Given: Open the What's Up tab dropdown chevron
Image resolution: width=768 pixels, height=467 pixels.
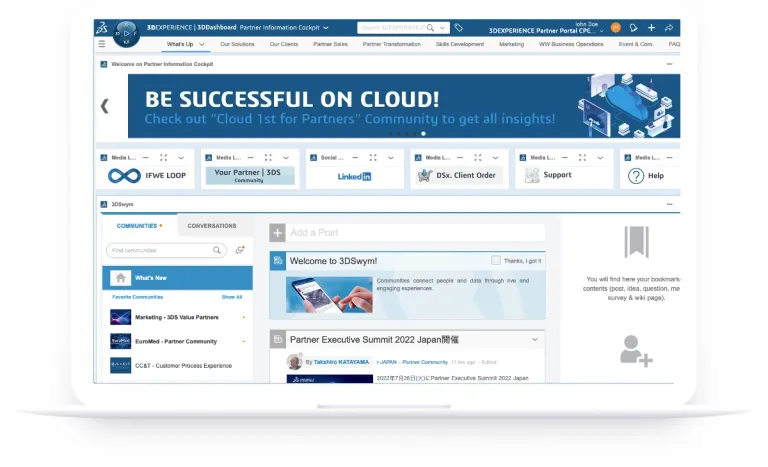Looking at the screenshot, I should pyautogui.click(x=202, y=44).
